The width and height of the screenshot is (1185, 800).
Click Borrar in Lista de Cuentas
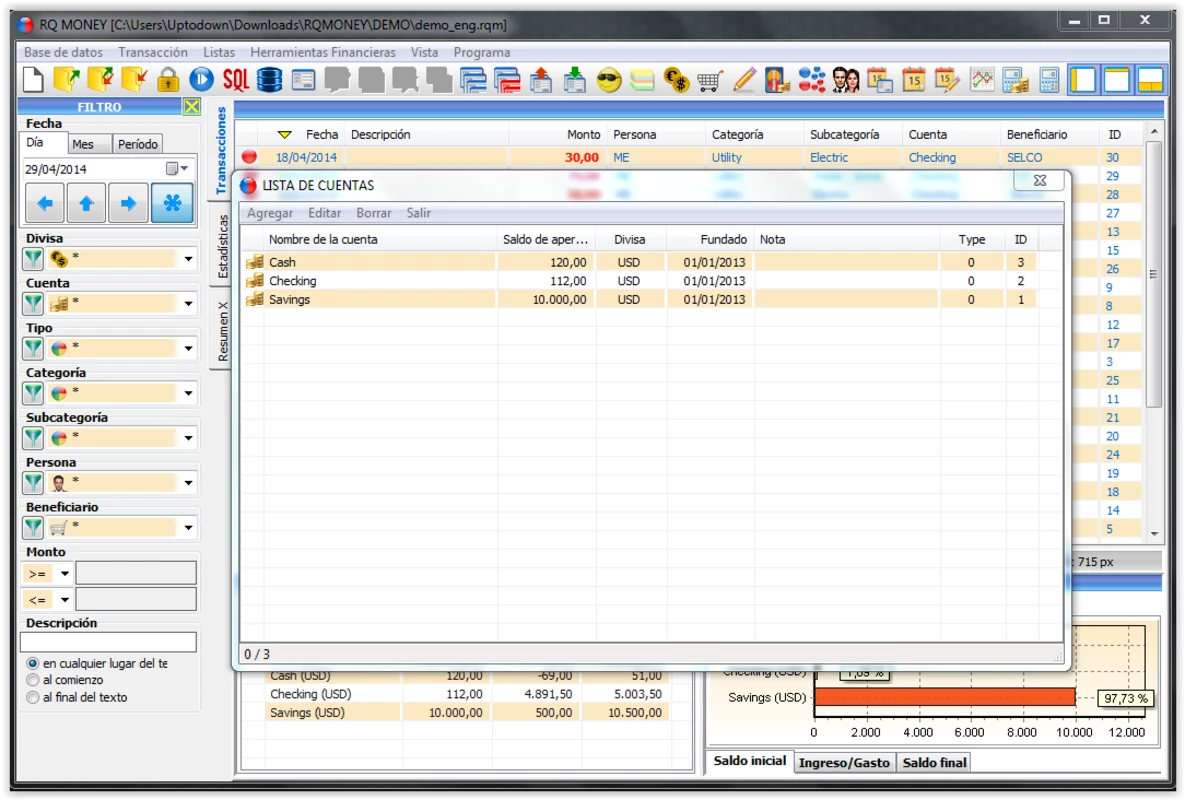pyautogui.click(x=373, y=213)
